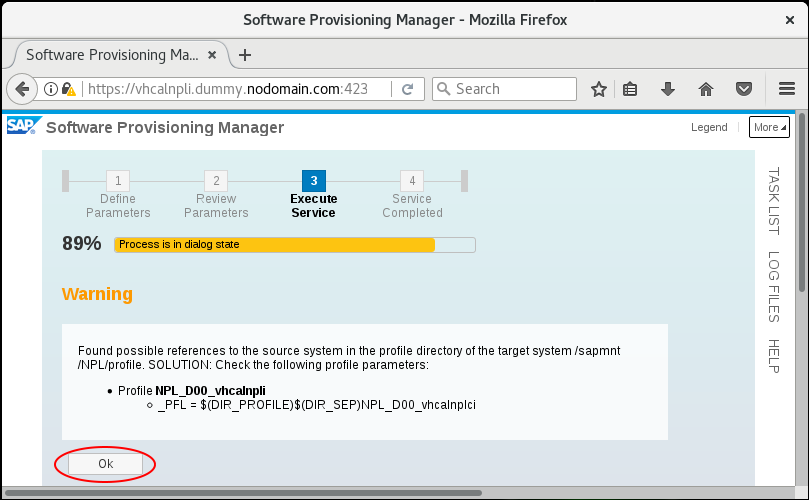Open the downloads arrow icon
Image resolution: width=809 pixels, height=500 pixels.
[x=668, y=89]
